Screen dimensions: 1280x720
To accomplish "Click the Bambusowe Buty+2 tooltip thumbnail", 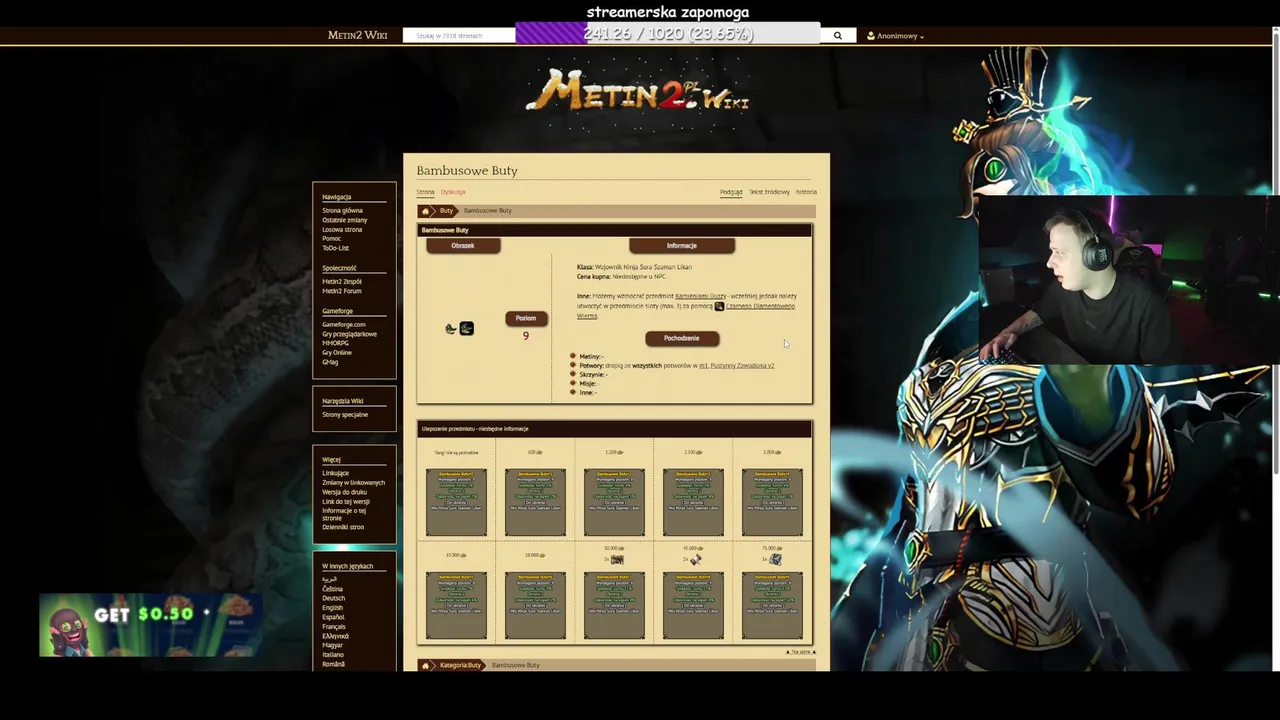I will [x=614, y=502].
